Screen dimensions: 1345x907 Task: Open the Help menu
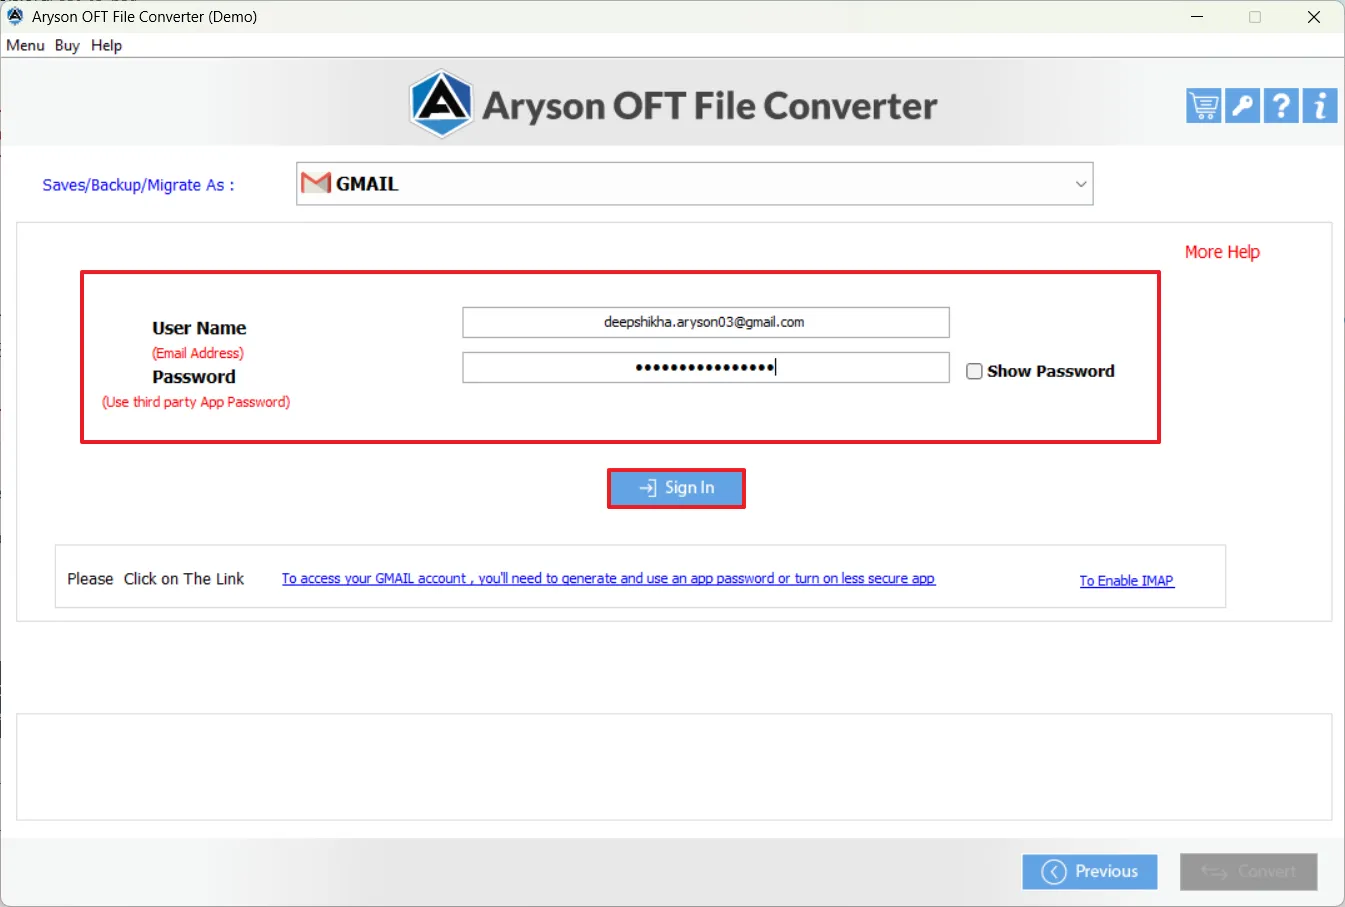click(x=106, y=46)
